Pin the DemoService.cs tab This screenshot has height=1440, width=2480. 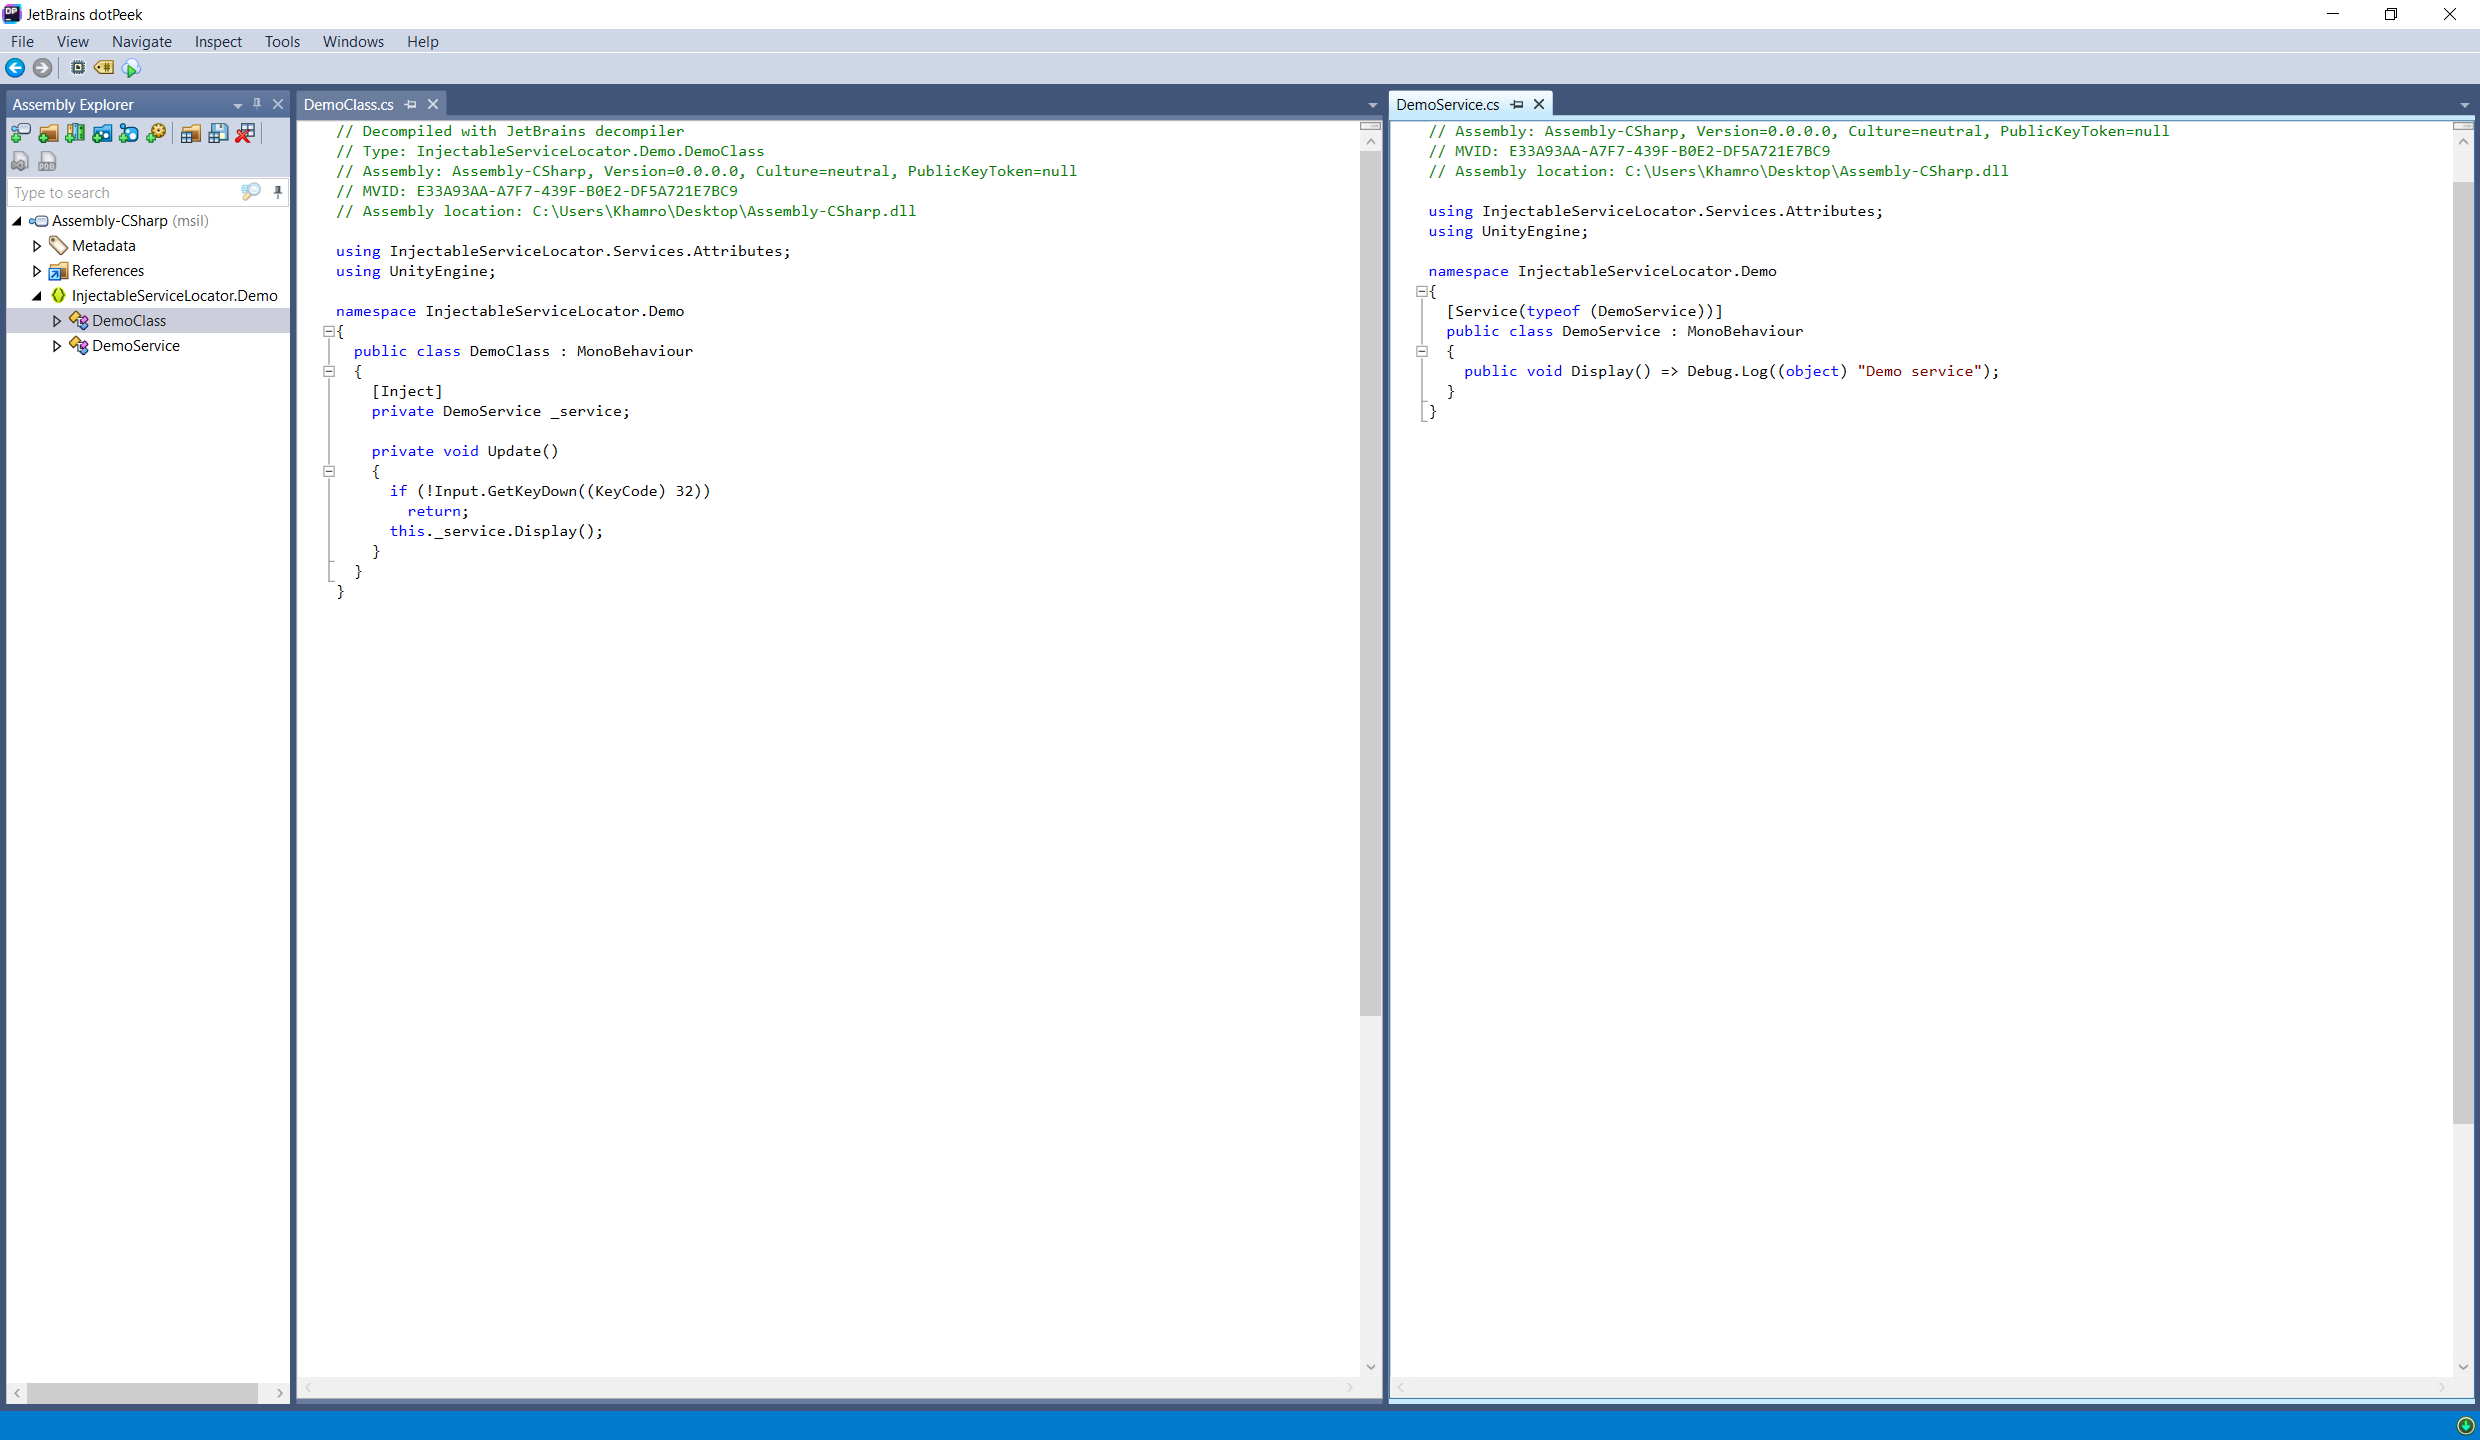click(x=1517, y=104)
